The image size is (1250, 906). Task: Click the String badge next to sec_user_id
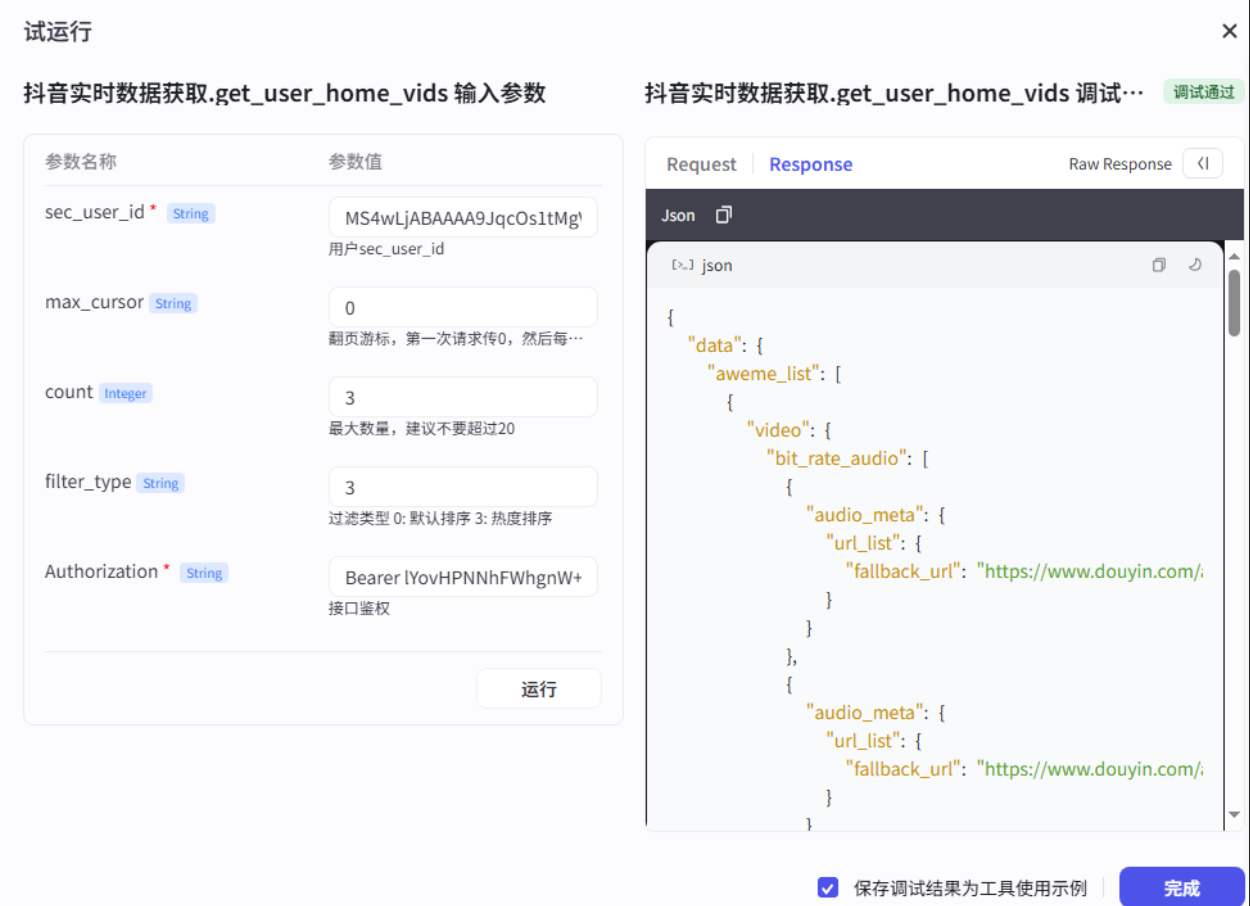tap(190, 213)
